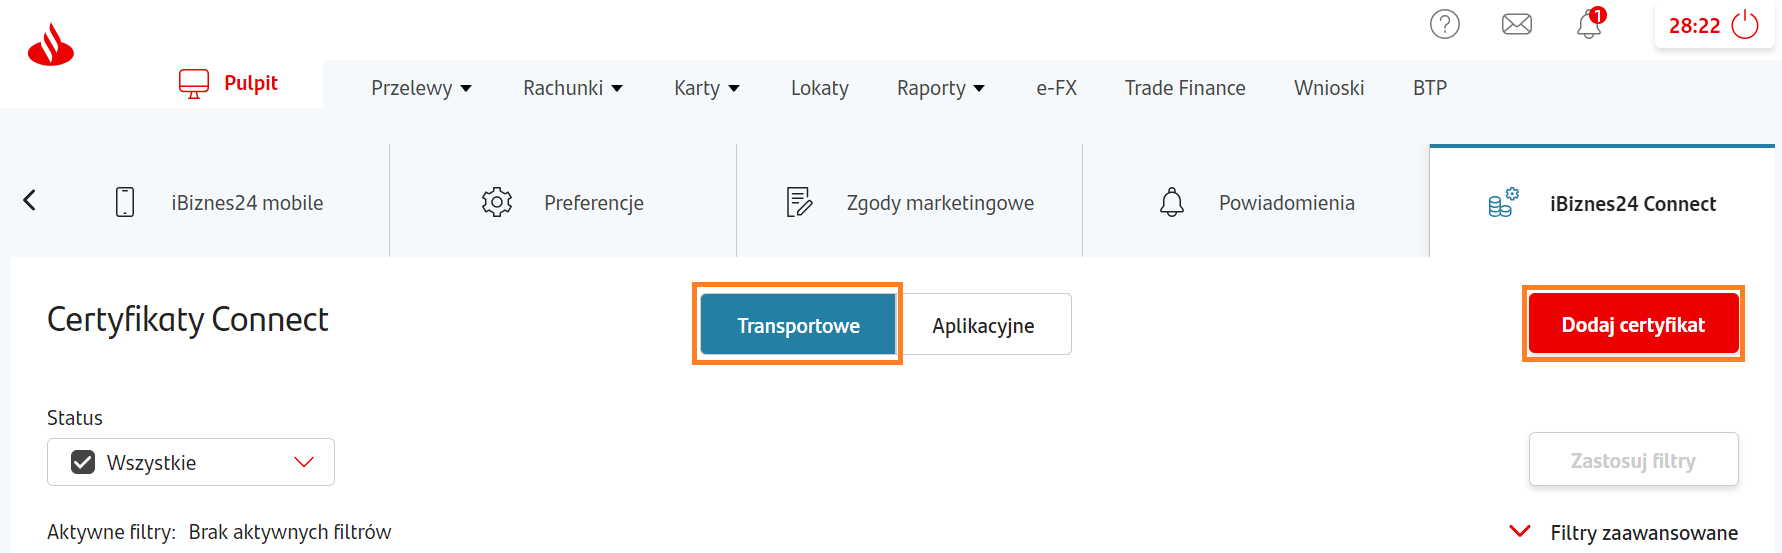Open the Przelewy dropdown menu
This screenshot has height=553, width=1782.
421,88
